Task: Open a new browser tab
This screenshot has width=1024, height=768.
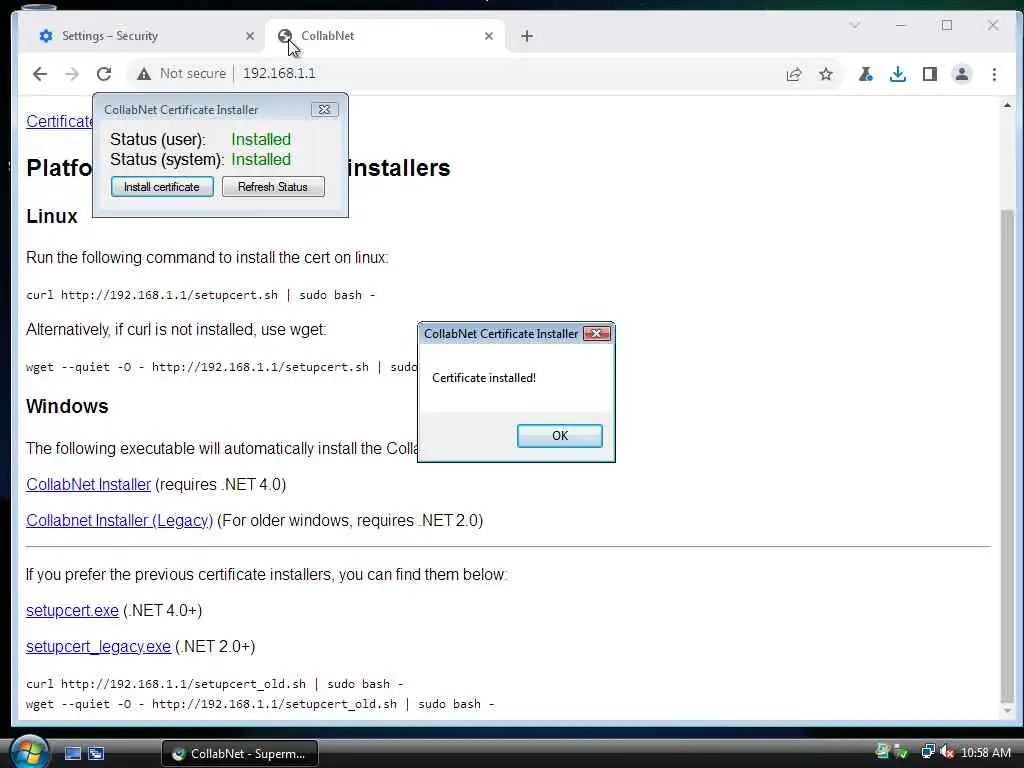Action: [527, 36]
